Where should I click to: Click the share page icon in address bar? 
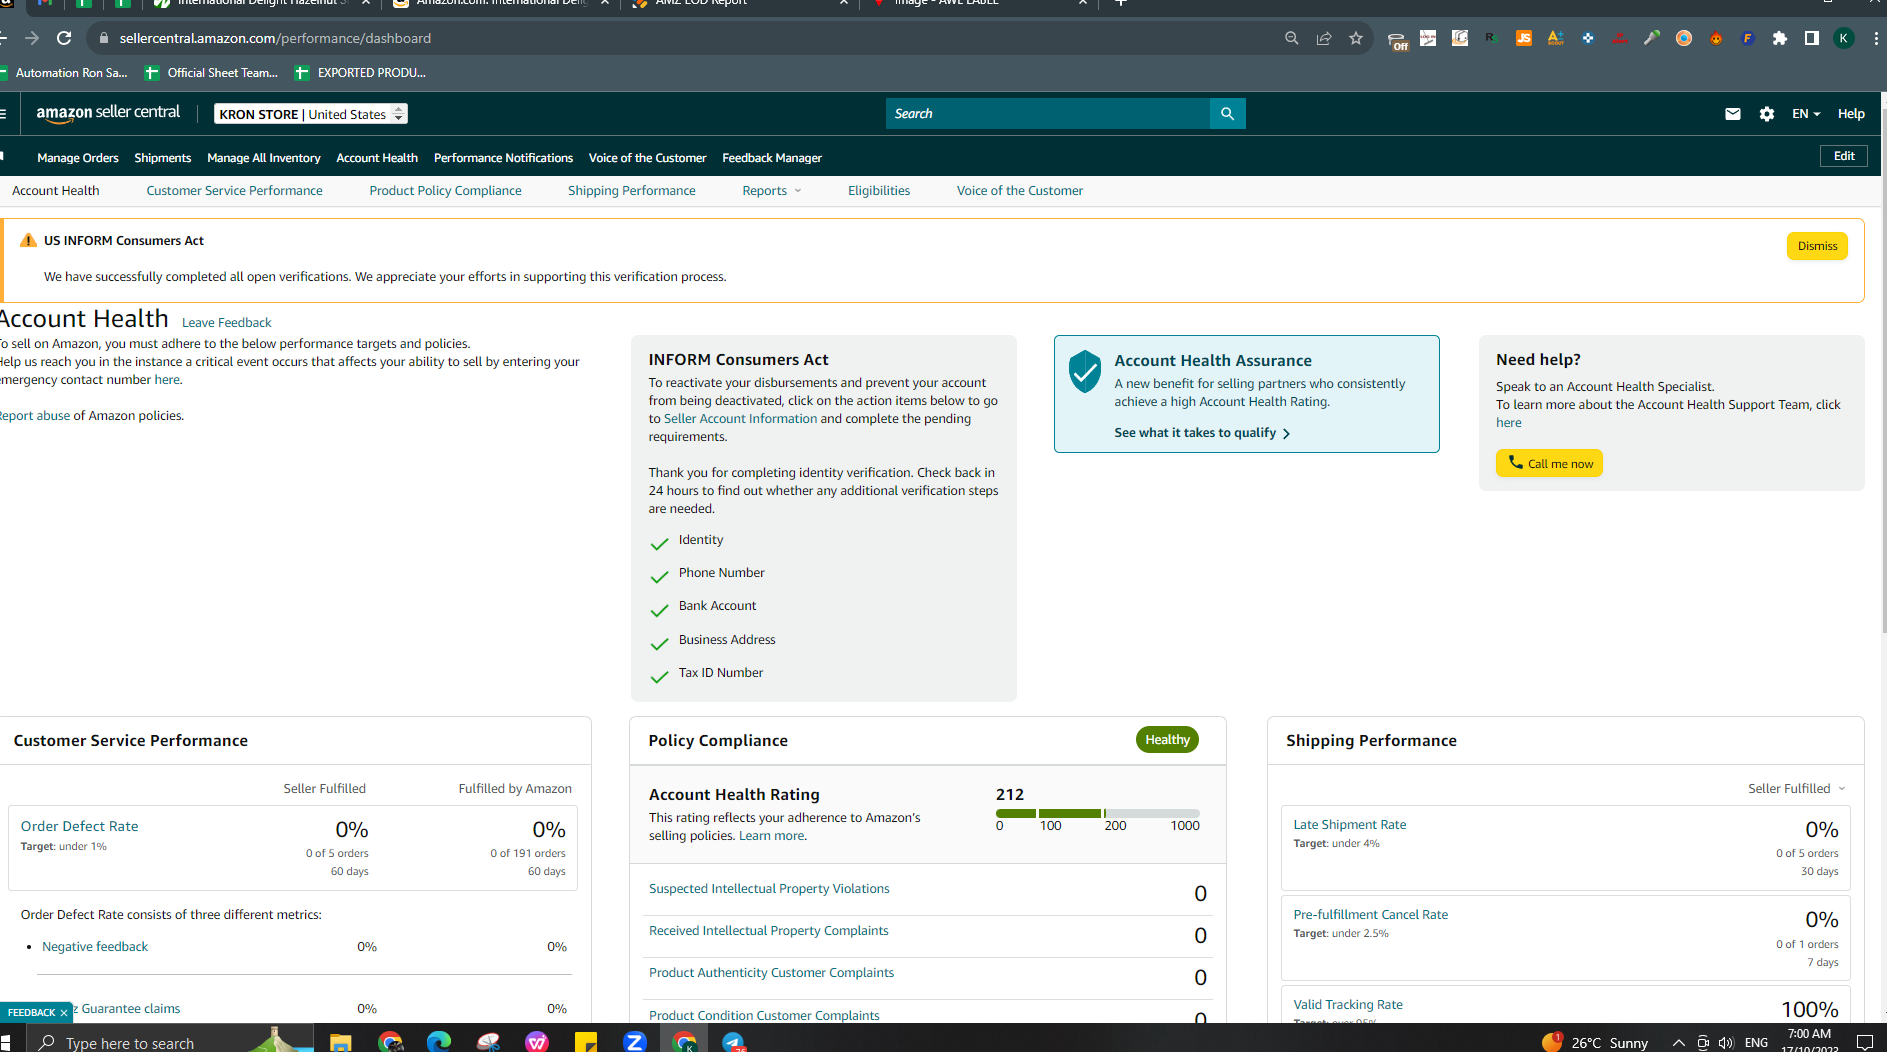[1324, 38]
